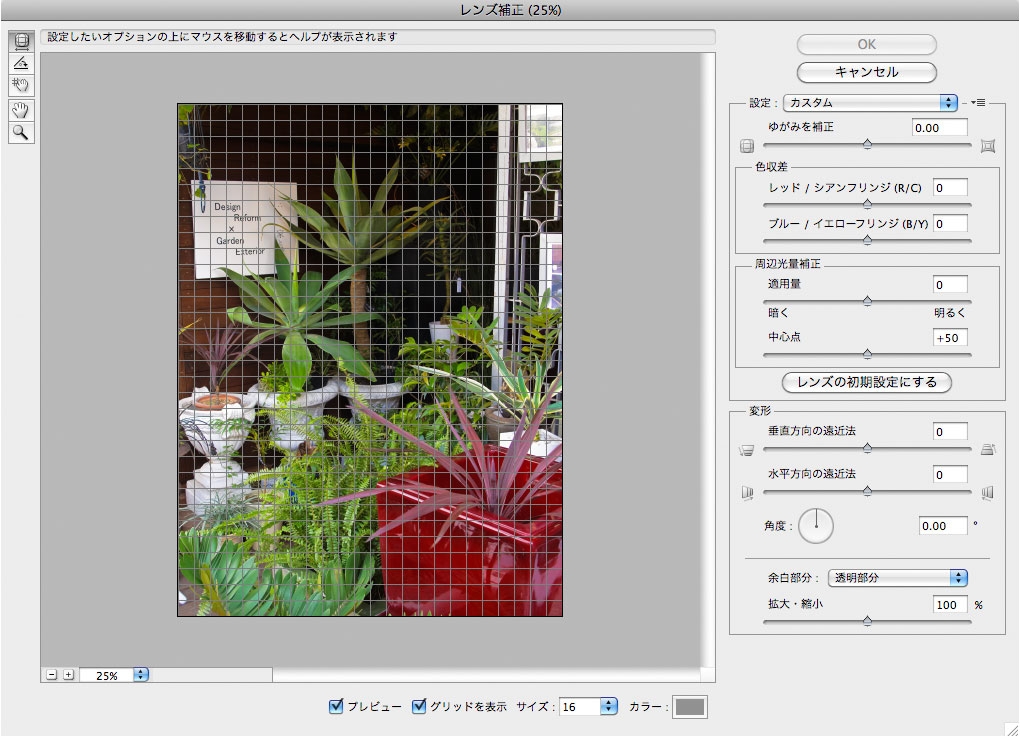Click the ゆがみを補正 value field

pos(939,128)
